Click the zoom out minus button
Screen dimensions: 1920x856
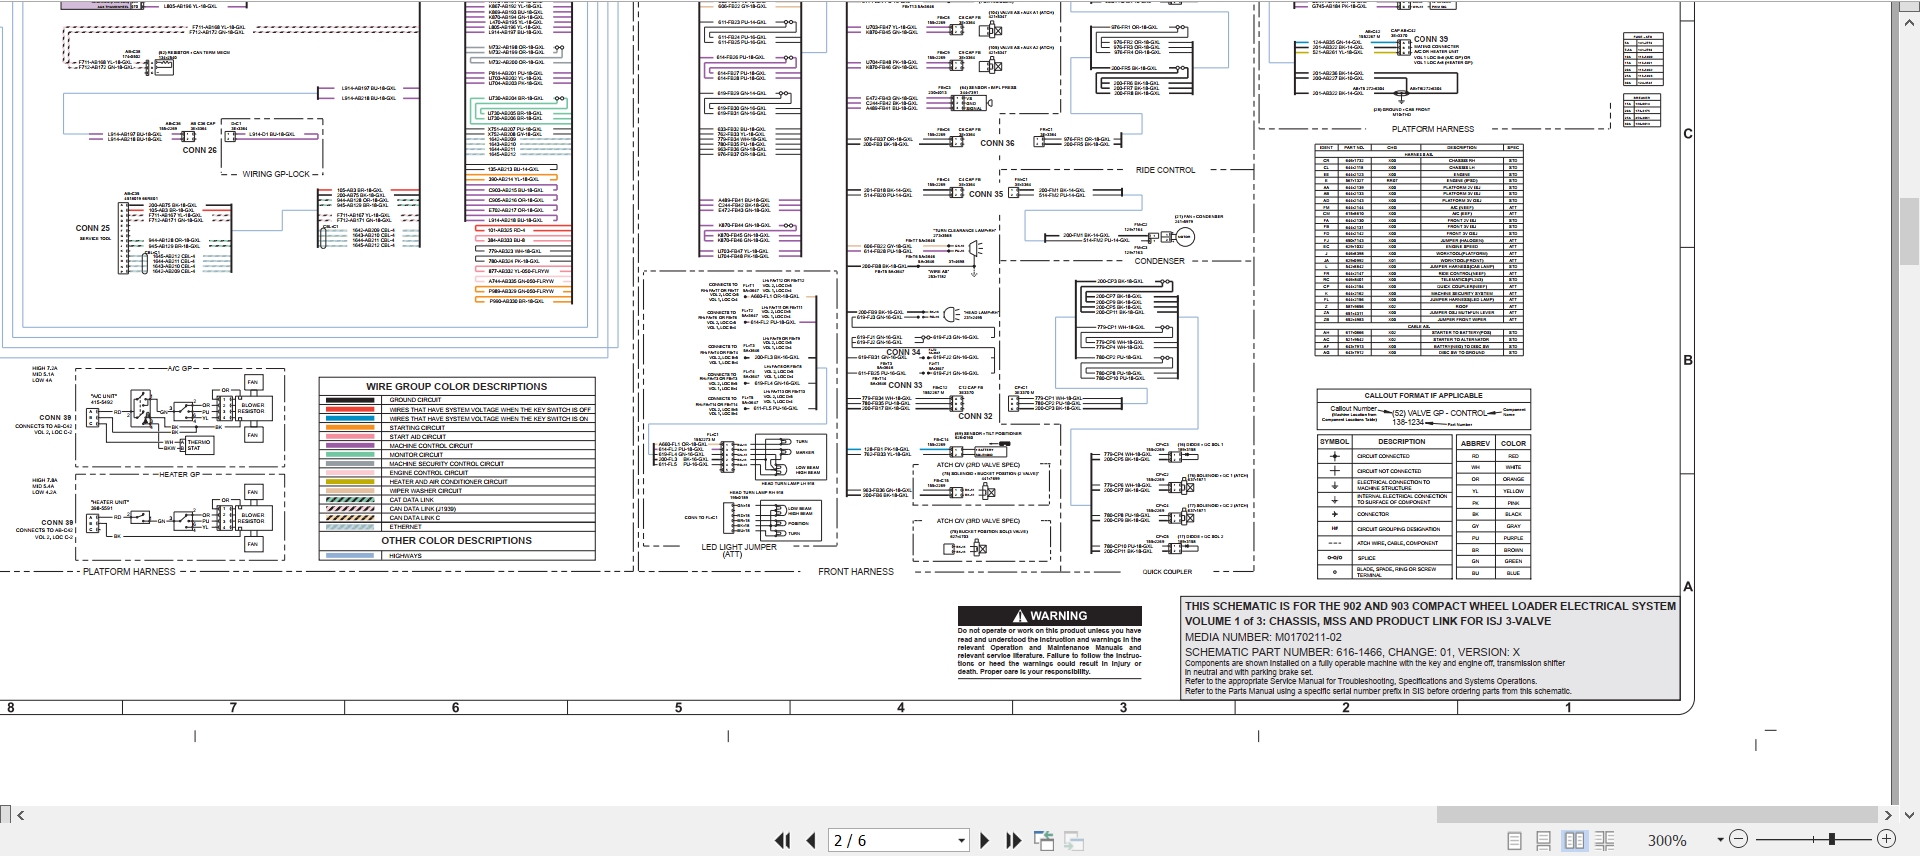coord(1738,840)
